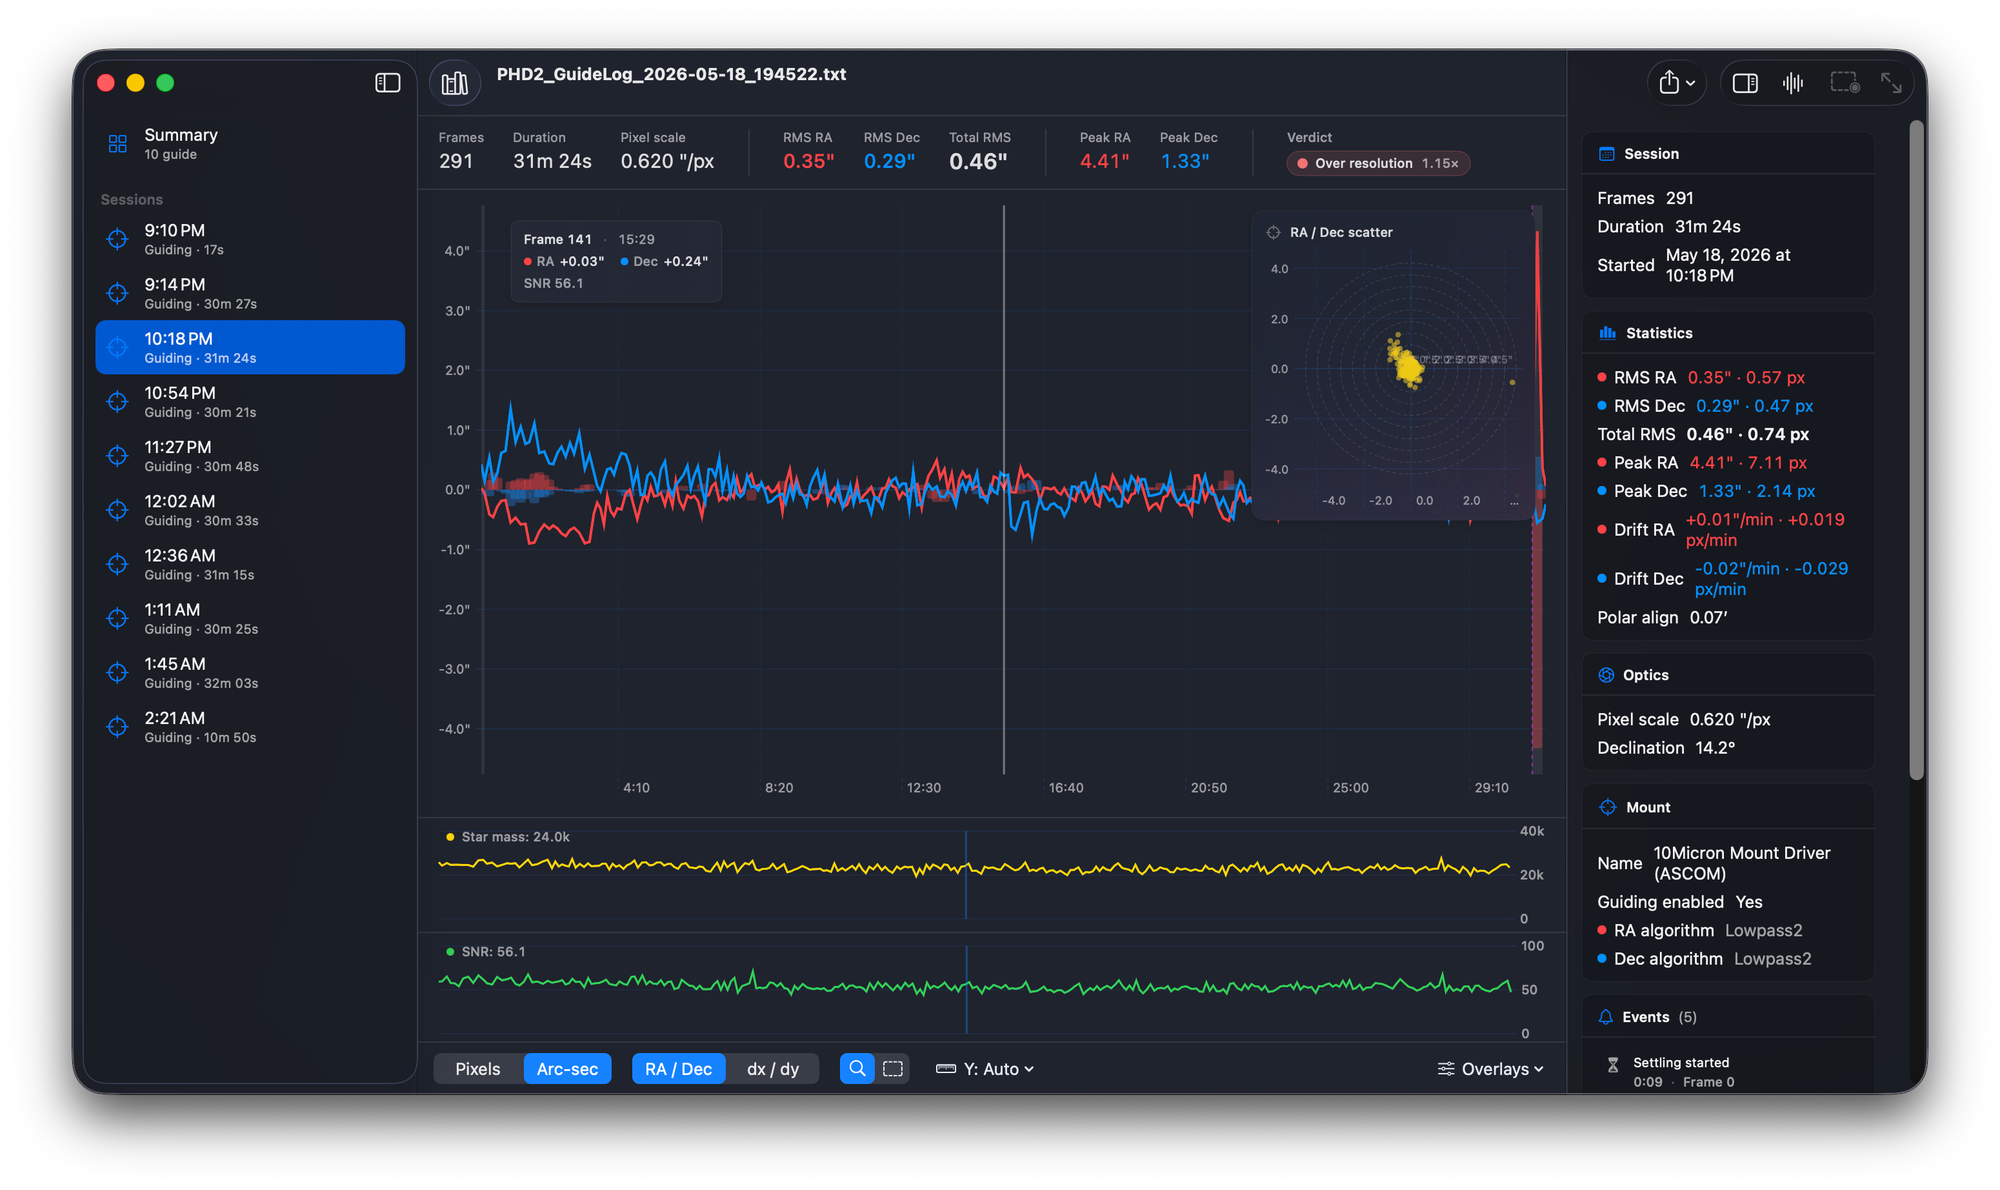Toggle the left sidebar panel icon
2000x1190 pixels.
388,83
